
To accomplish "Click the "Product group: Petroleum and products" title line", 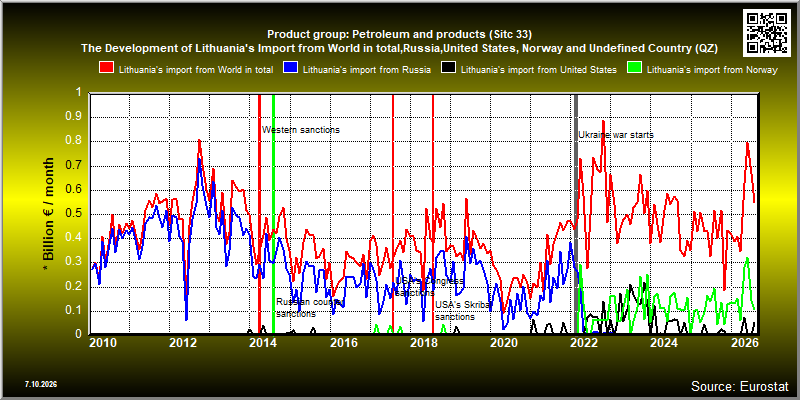I will point(399,35).
